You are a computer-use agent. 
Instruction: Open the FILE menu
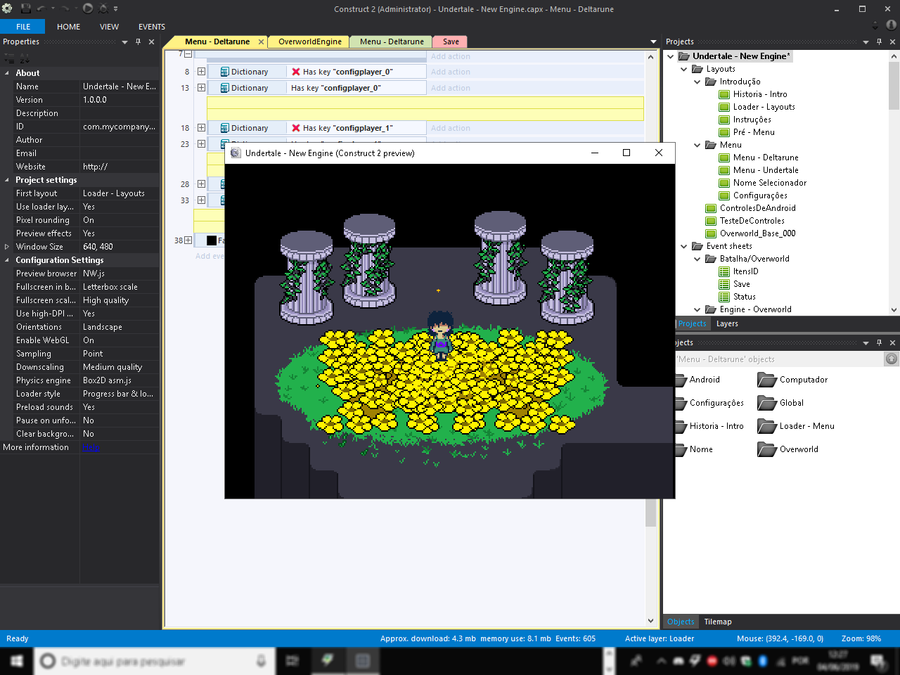point(23,26)
